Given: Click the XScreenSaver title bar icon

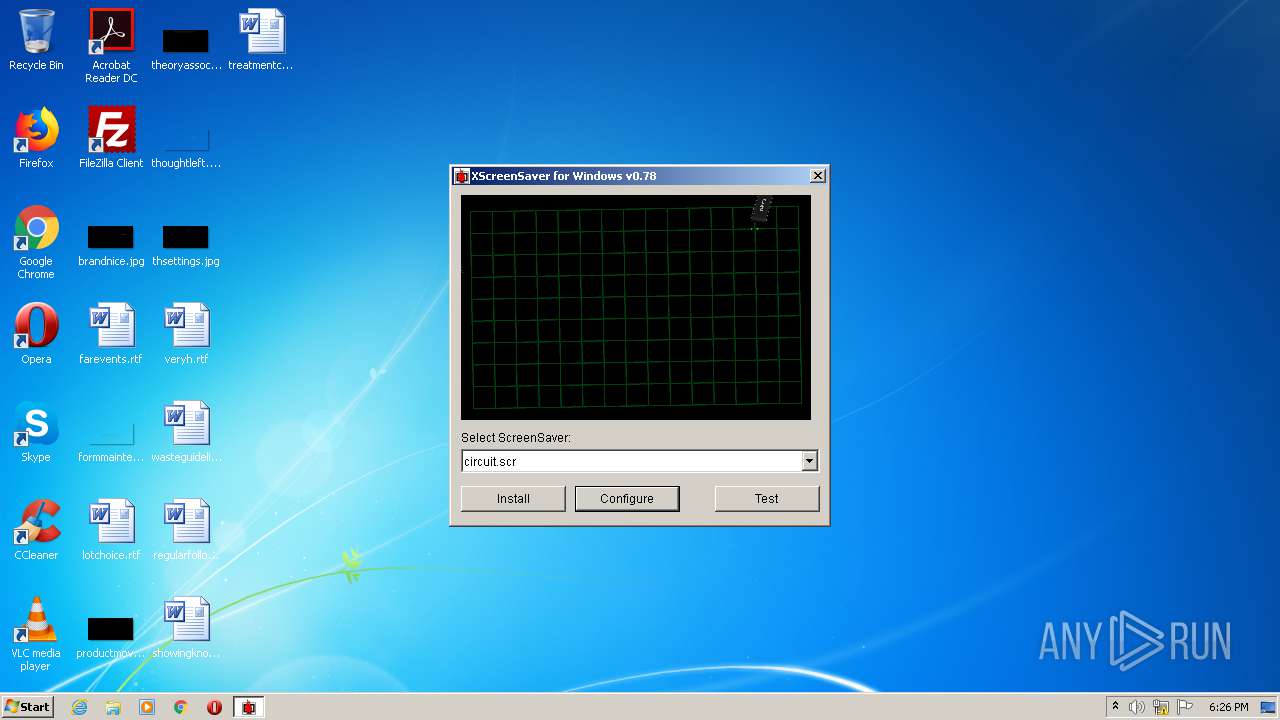Looking at the screenshot, I should [461, 176].
